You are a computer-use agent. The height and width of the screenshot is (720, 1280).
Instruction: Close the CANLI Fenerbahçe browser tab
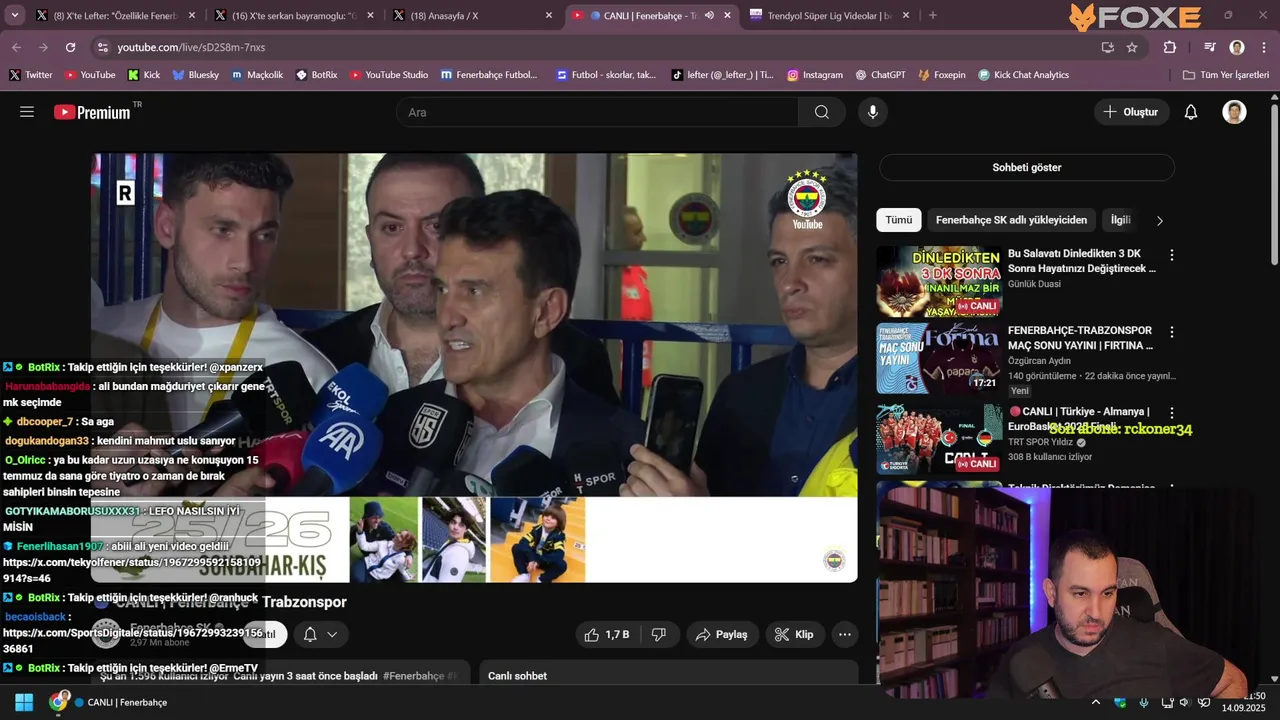click(x=727, y=15)
